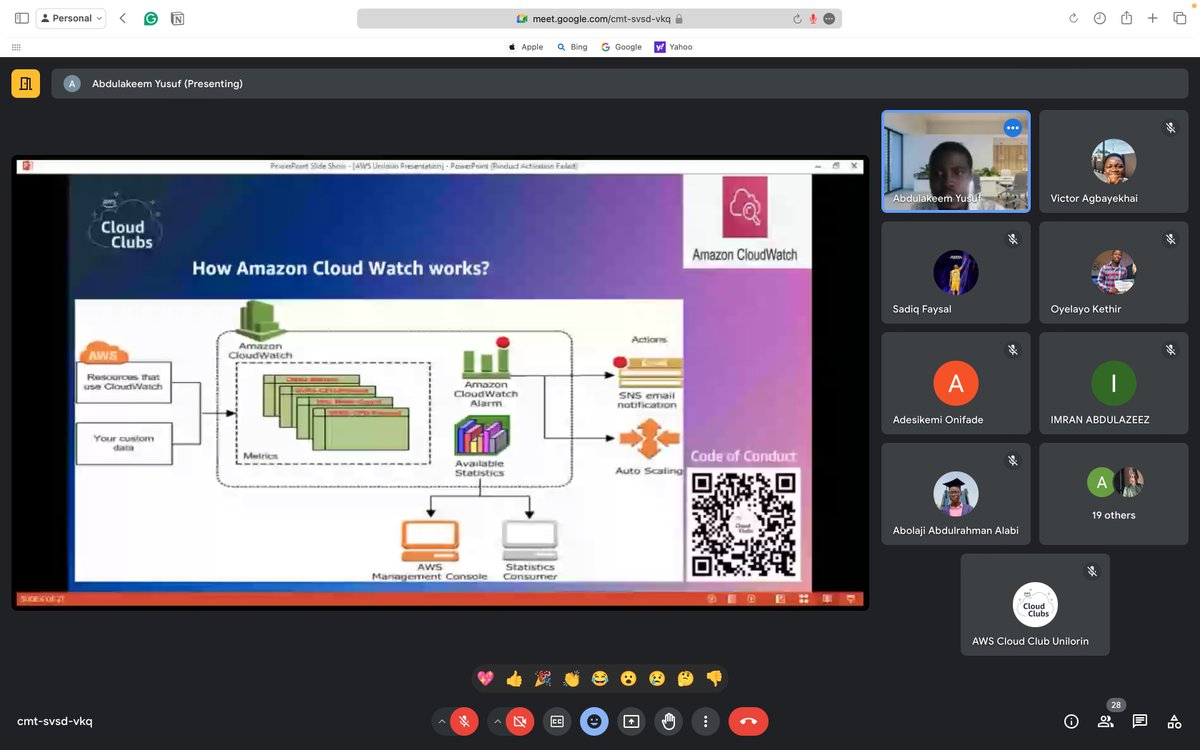Image resolution: width=1200 pixels, height=750 pixels.
Task: Click microphone indicator in address bar
Action: (813, 18)
